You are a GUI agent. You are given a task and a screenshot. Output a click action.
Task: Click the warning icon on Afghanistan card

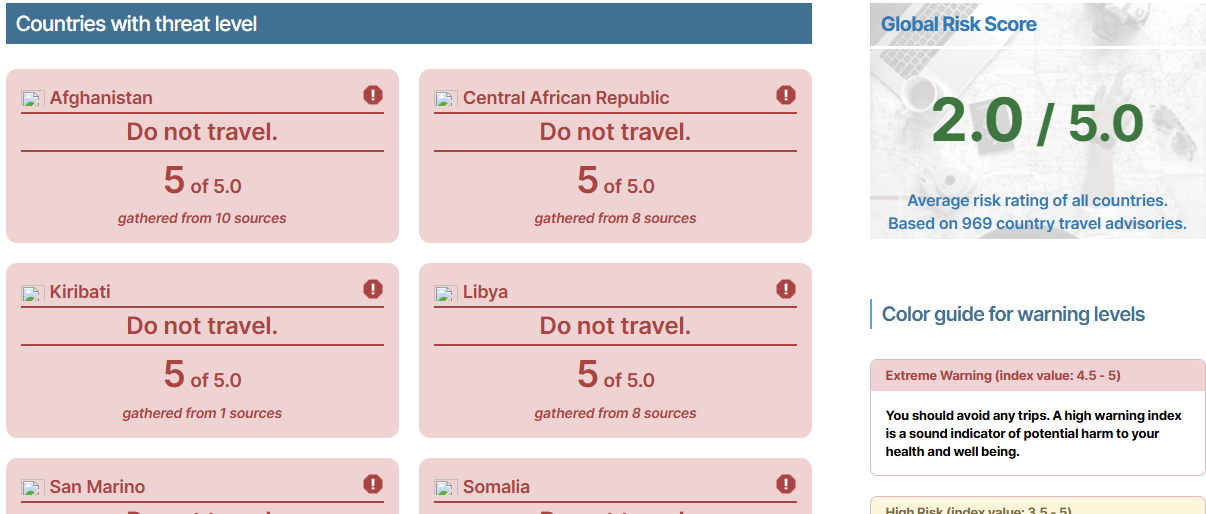coord(373,95)
